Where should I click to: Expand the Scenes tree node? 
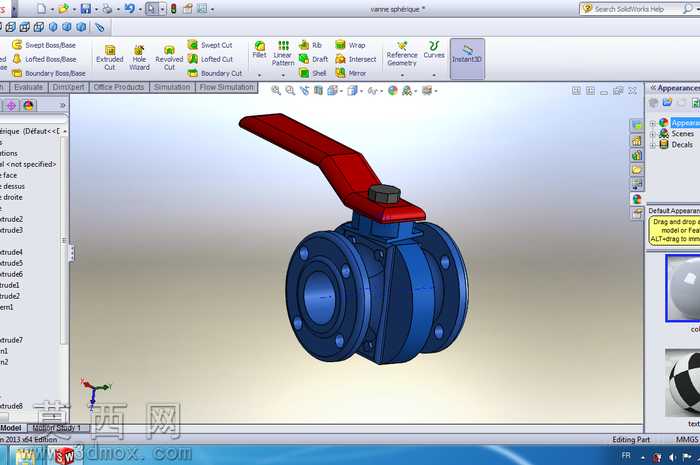click(652, 134)
